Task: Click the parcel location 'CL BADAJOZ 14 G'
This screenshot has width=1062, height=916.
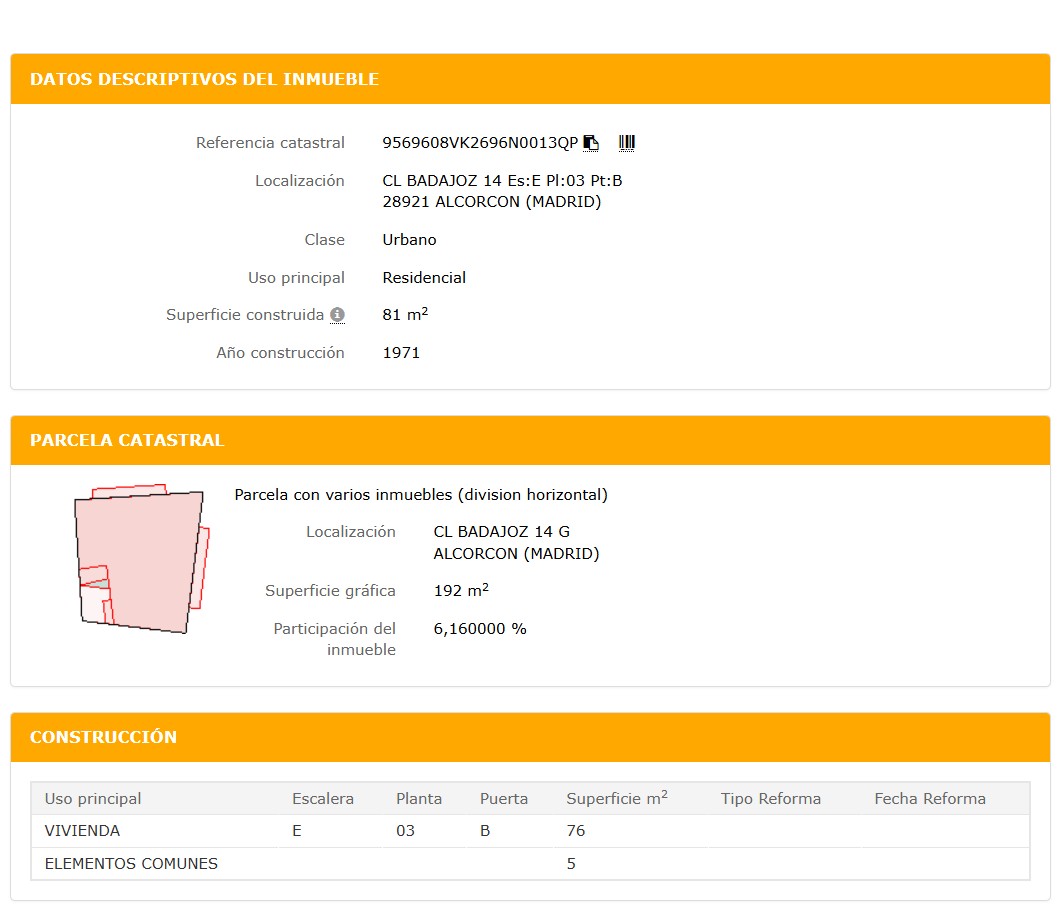Action: (x=501, y=532)
